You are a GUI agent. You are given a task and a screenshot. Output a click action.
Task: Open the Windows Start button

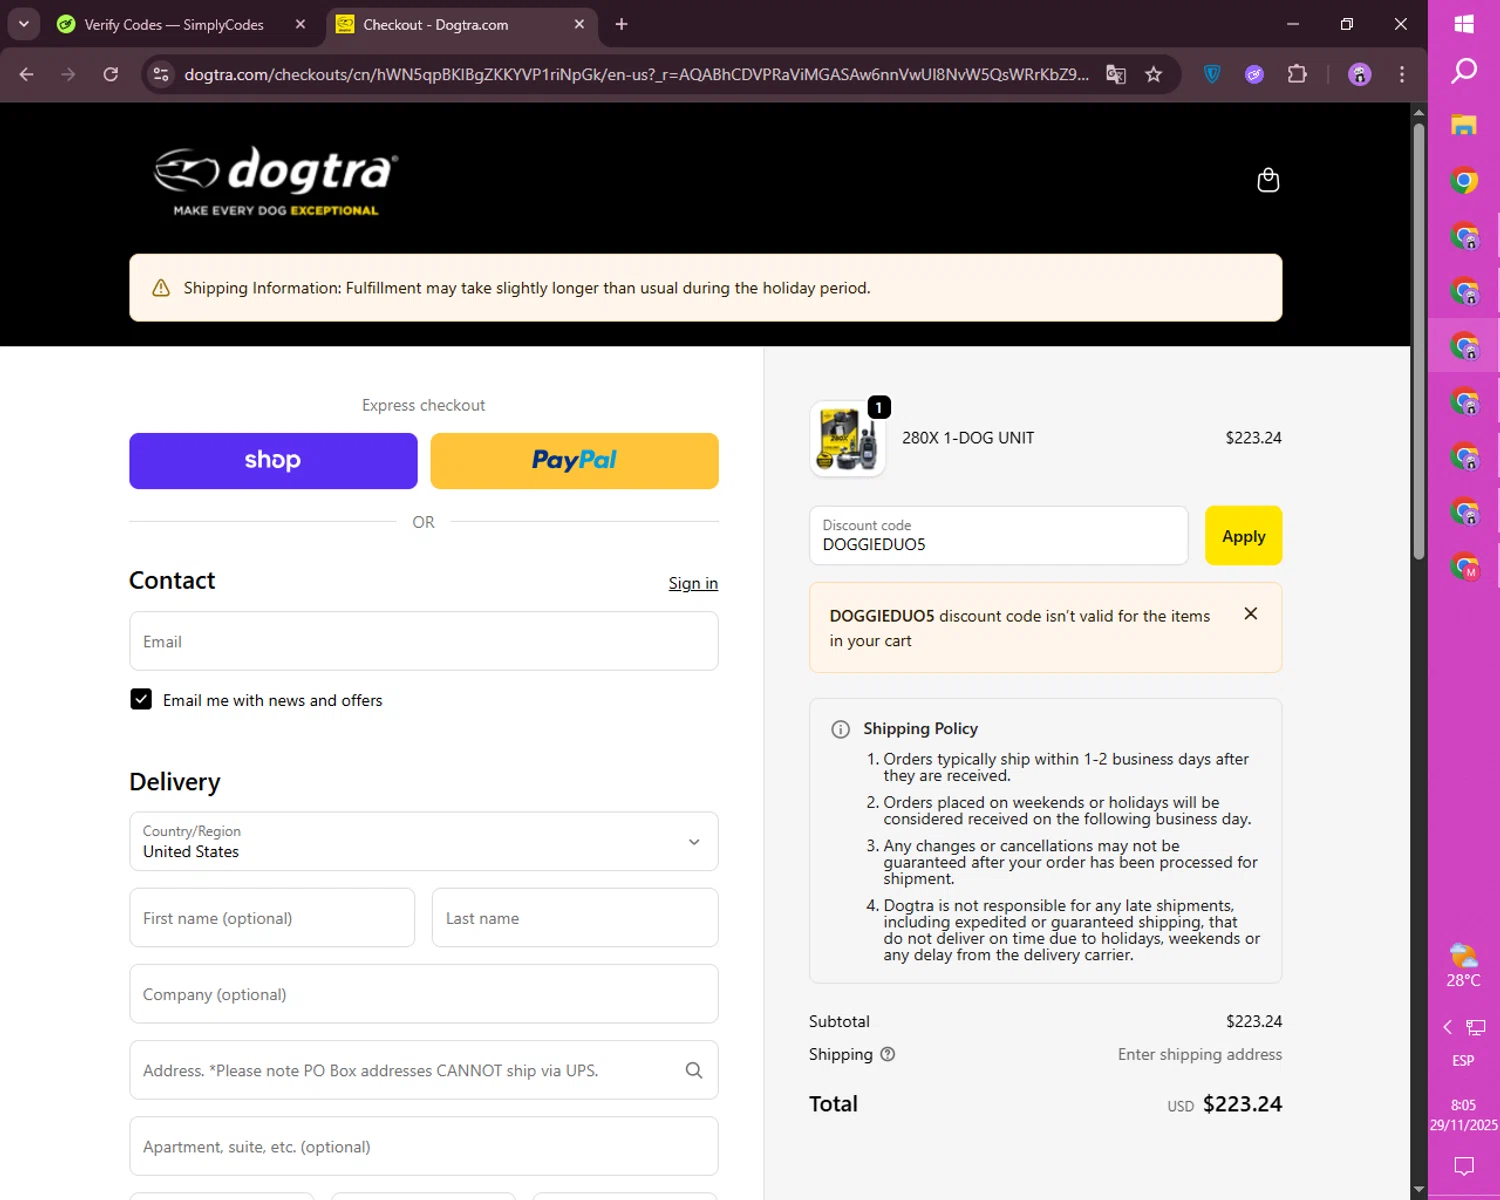(1464, 24)
